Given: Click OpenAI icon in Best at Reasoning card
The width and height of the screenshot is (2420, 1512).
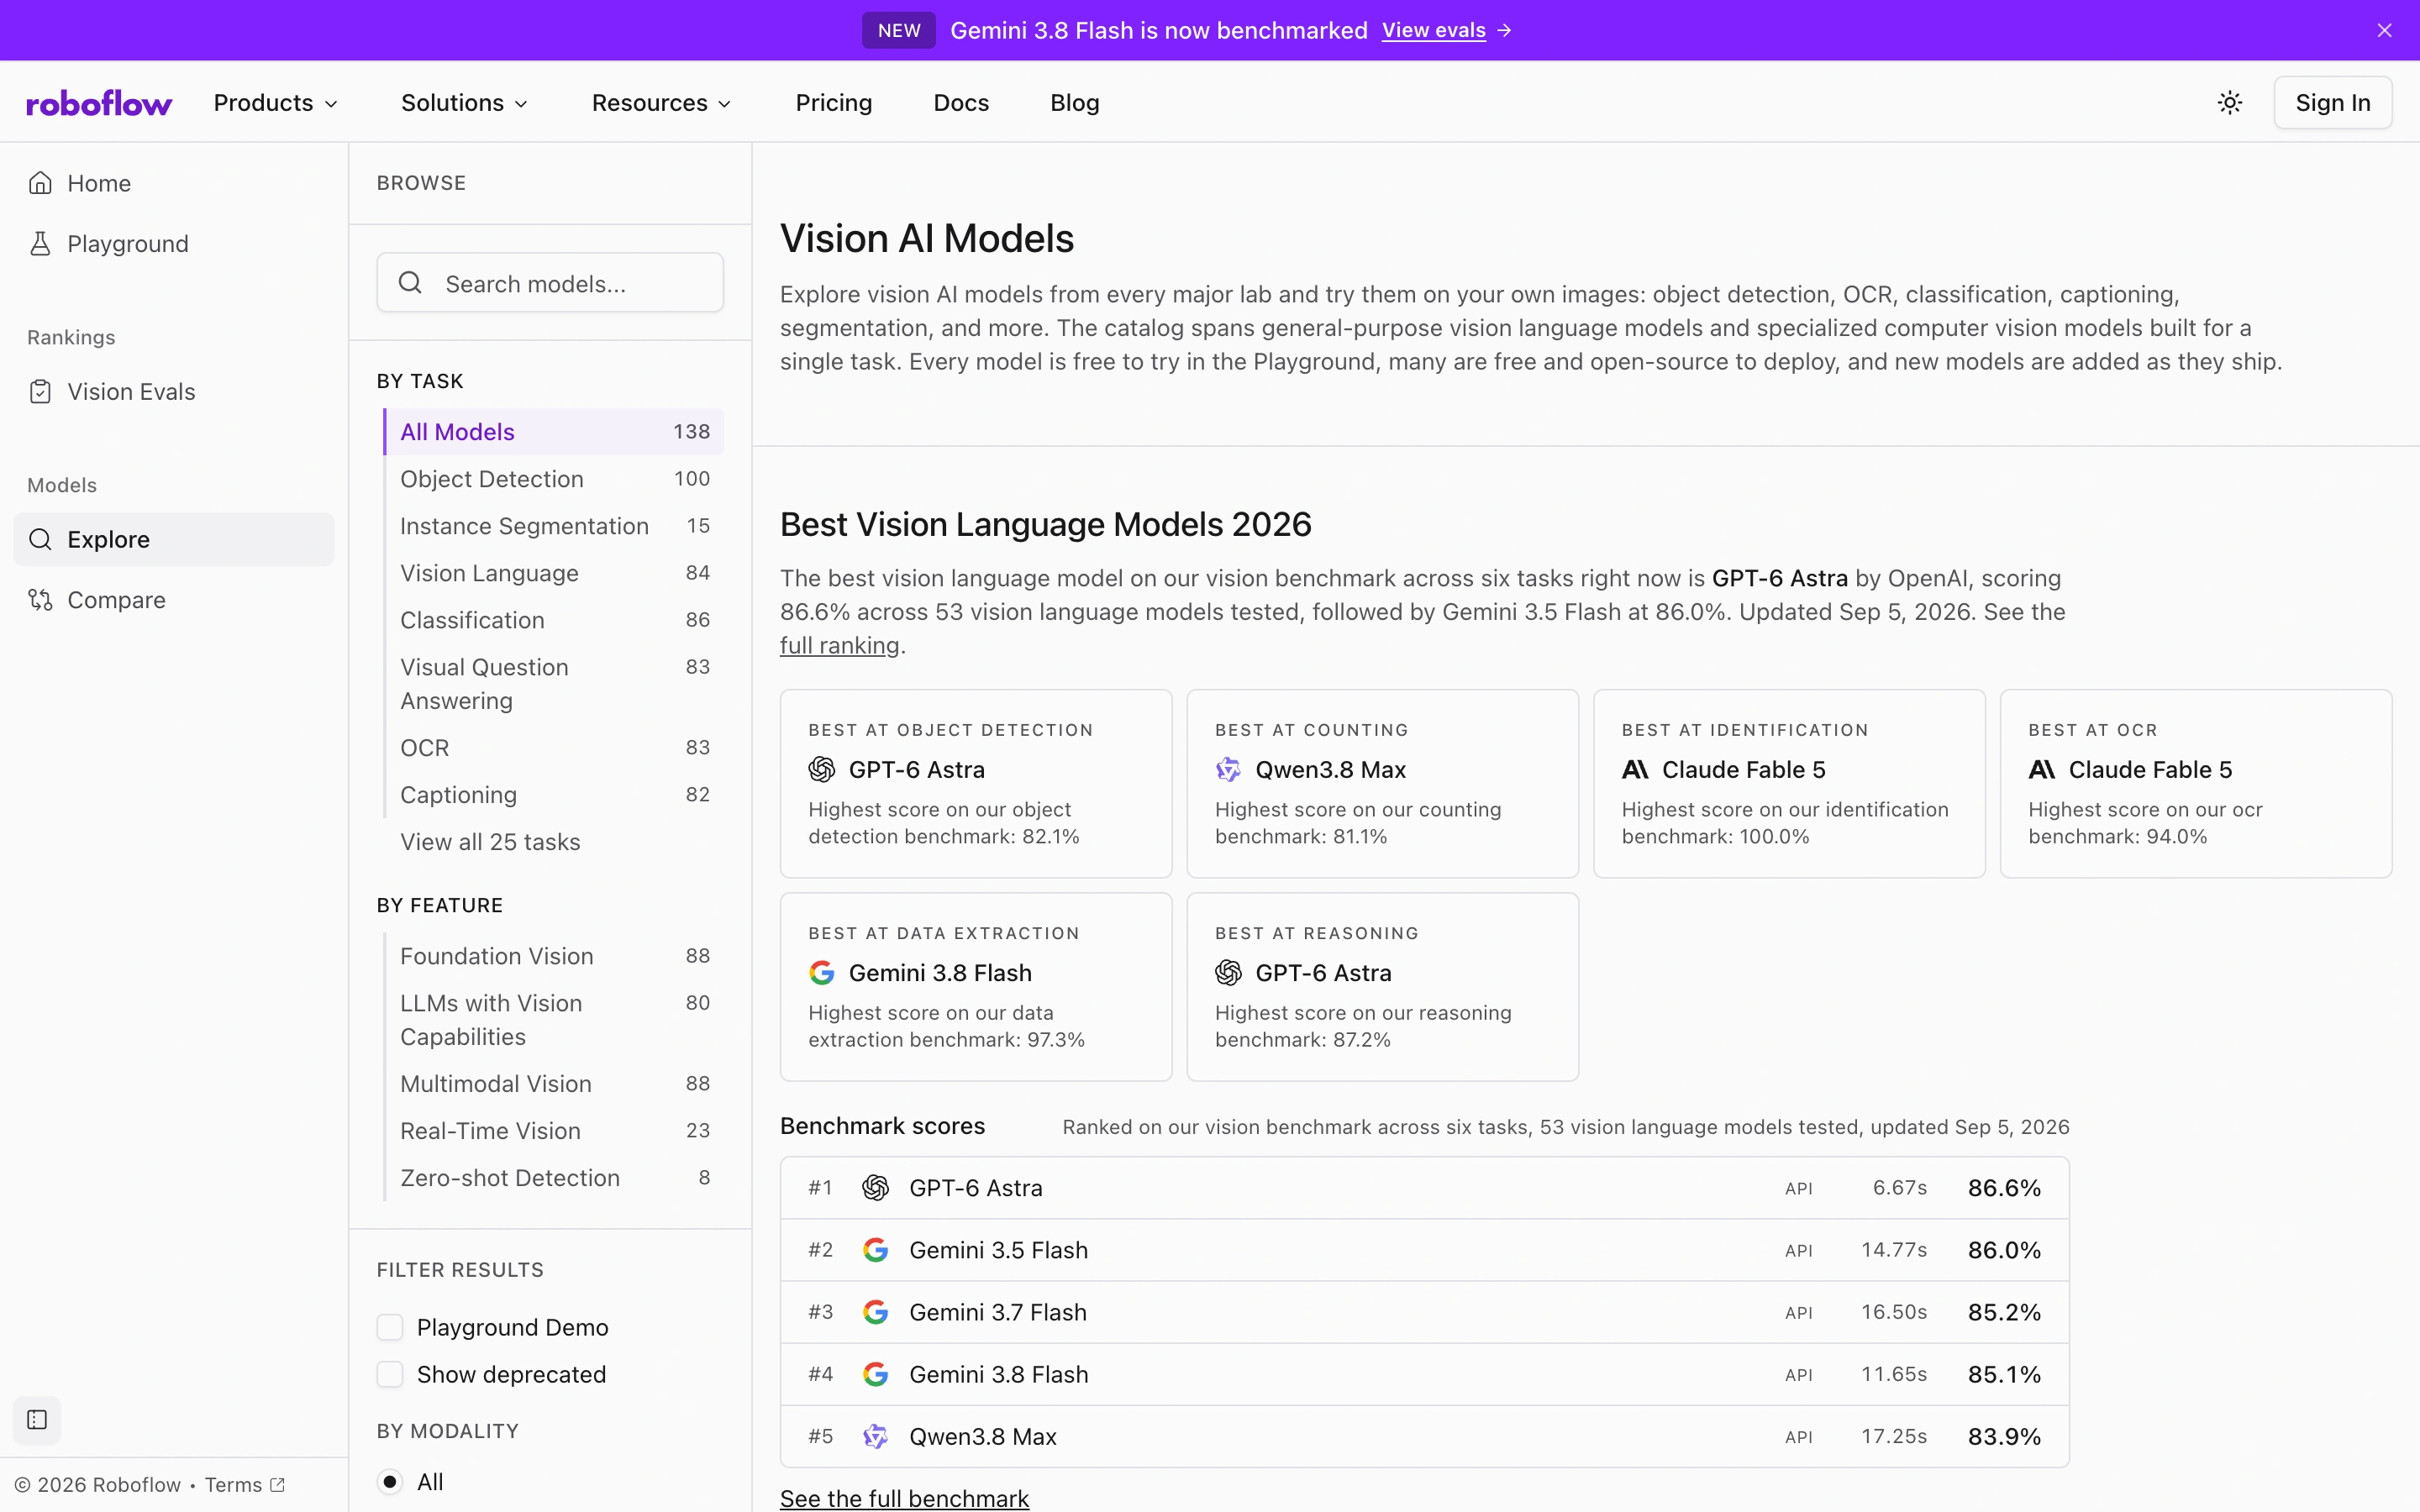Looking at the screenshot, I should tap(1228, 973).
